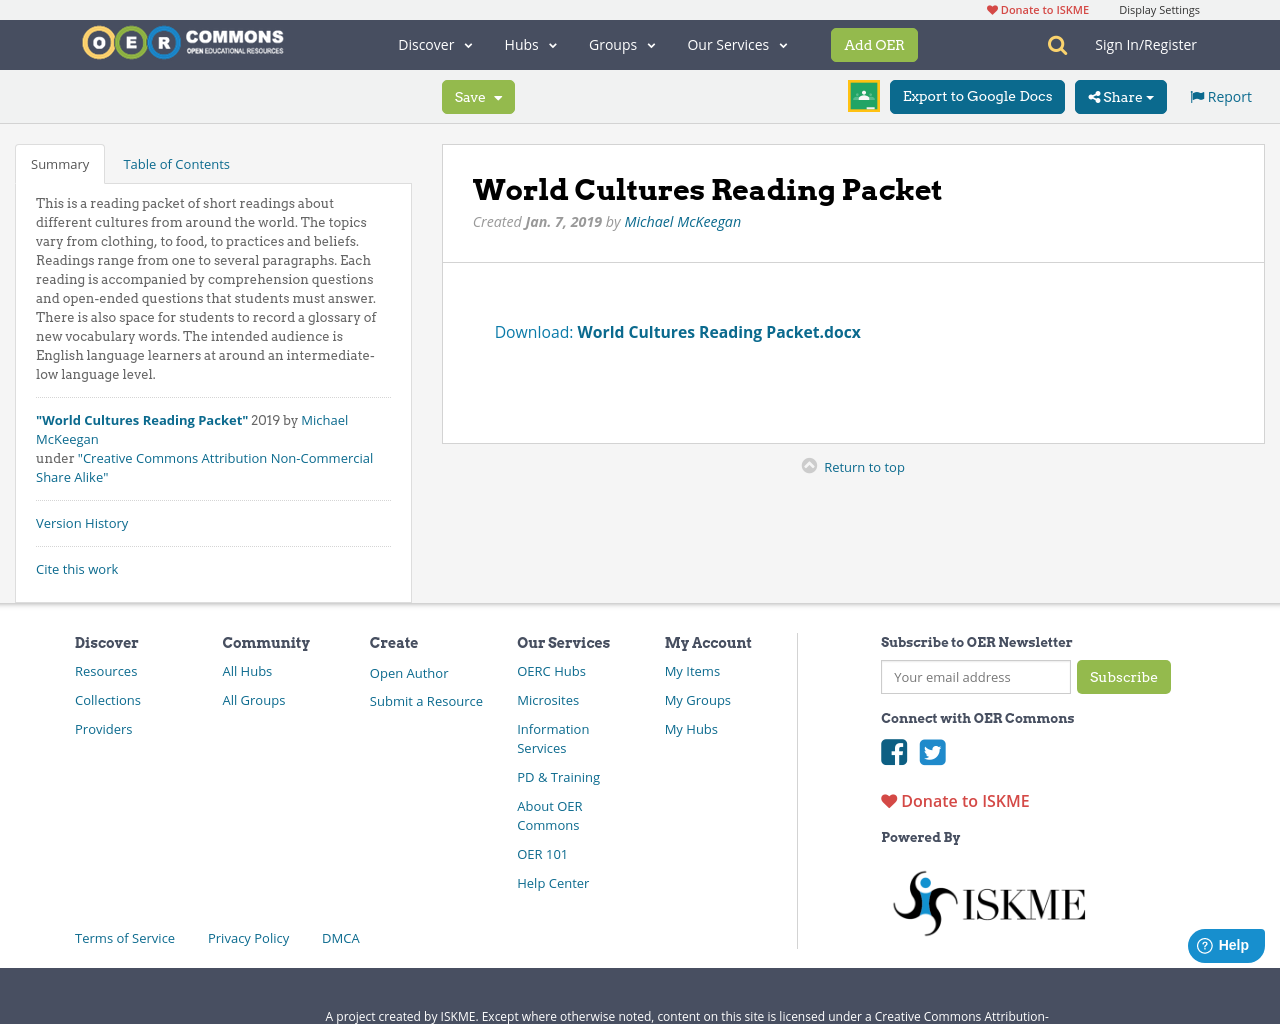The width and height of the screenshot is (1280, 1024).
Task: Select the Summary tab
Action: pos(60,162)
